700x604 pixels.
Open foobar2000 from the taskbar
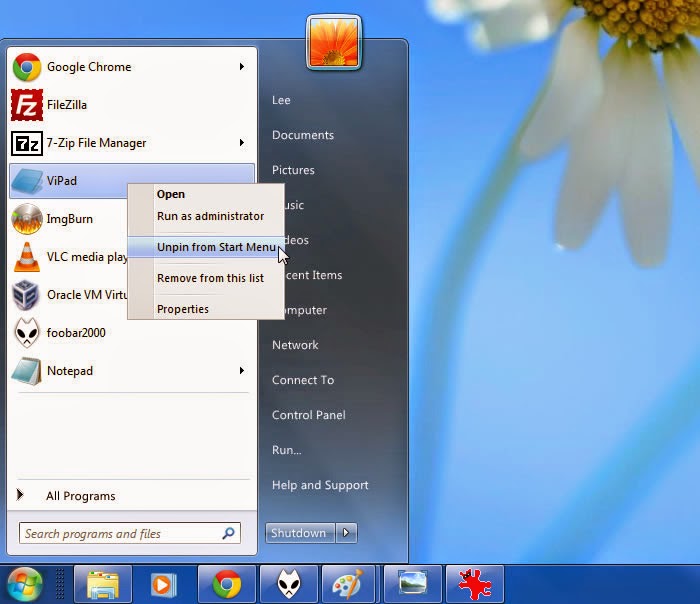tap(289, 584)
